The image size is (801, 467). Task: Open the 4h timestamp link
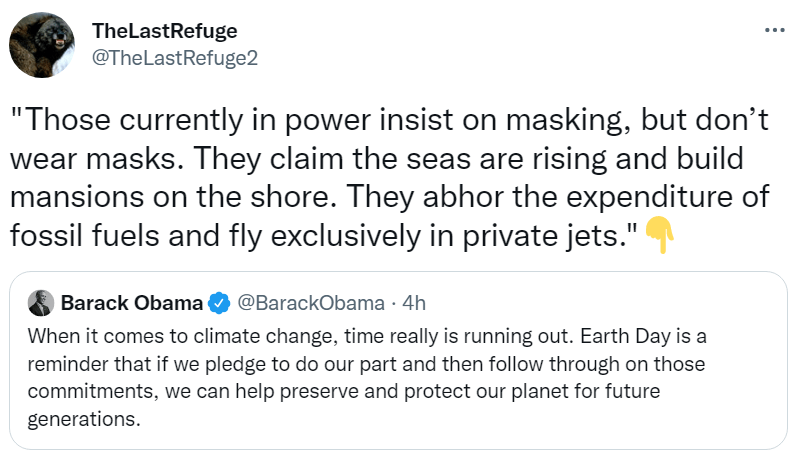tap(414, 302)
